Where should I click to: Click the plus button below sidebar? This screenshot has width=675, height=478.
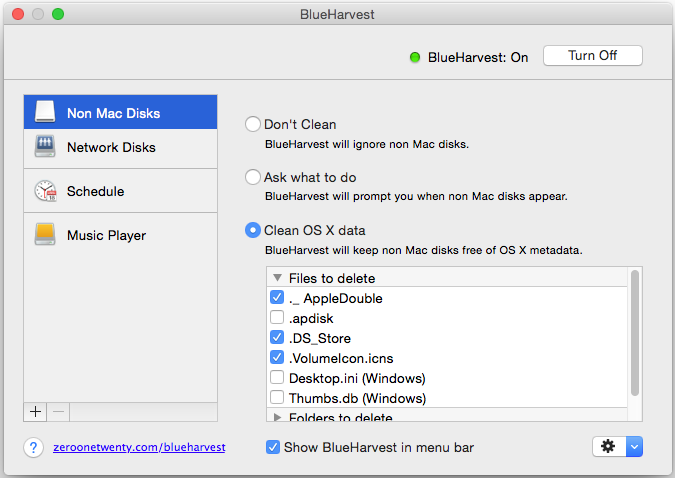point(35,412)
